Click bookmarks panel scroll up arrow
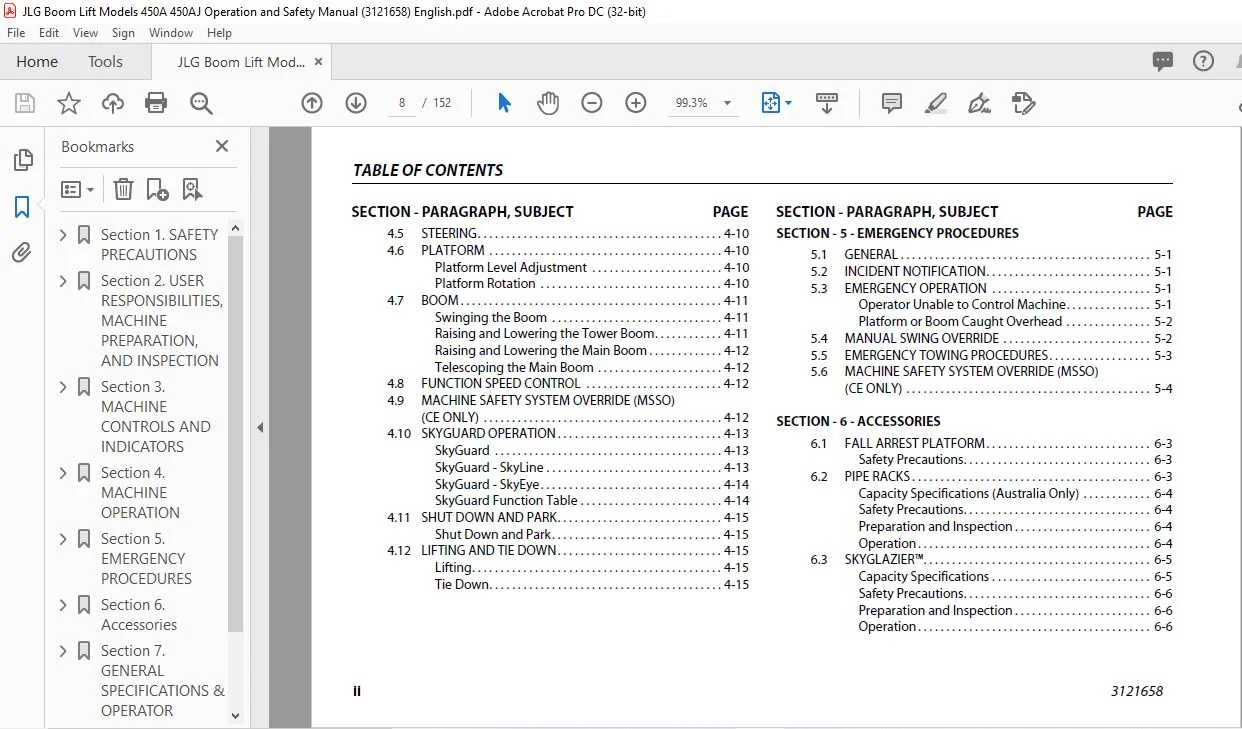This screenshot has height=729, width=1242. [x=236, y=229]
